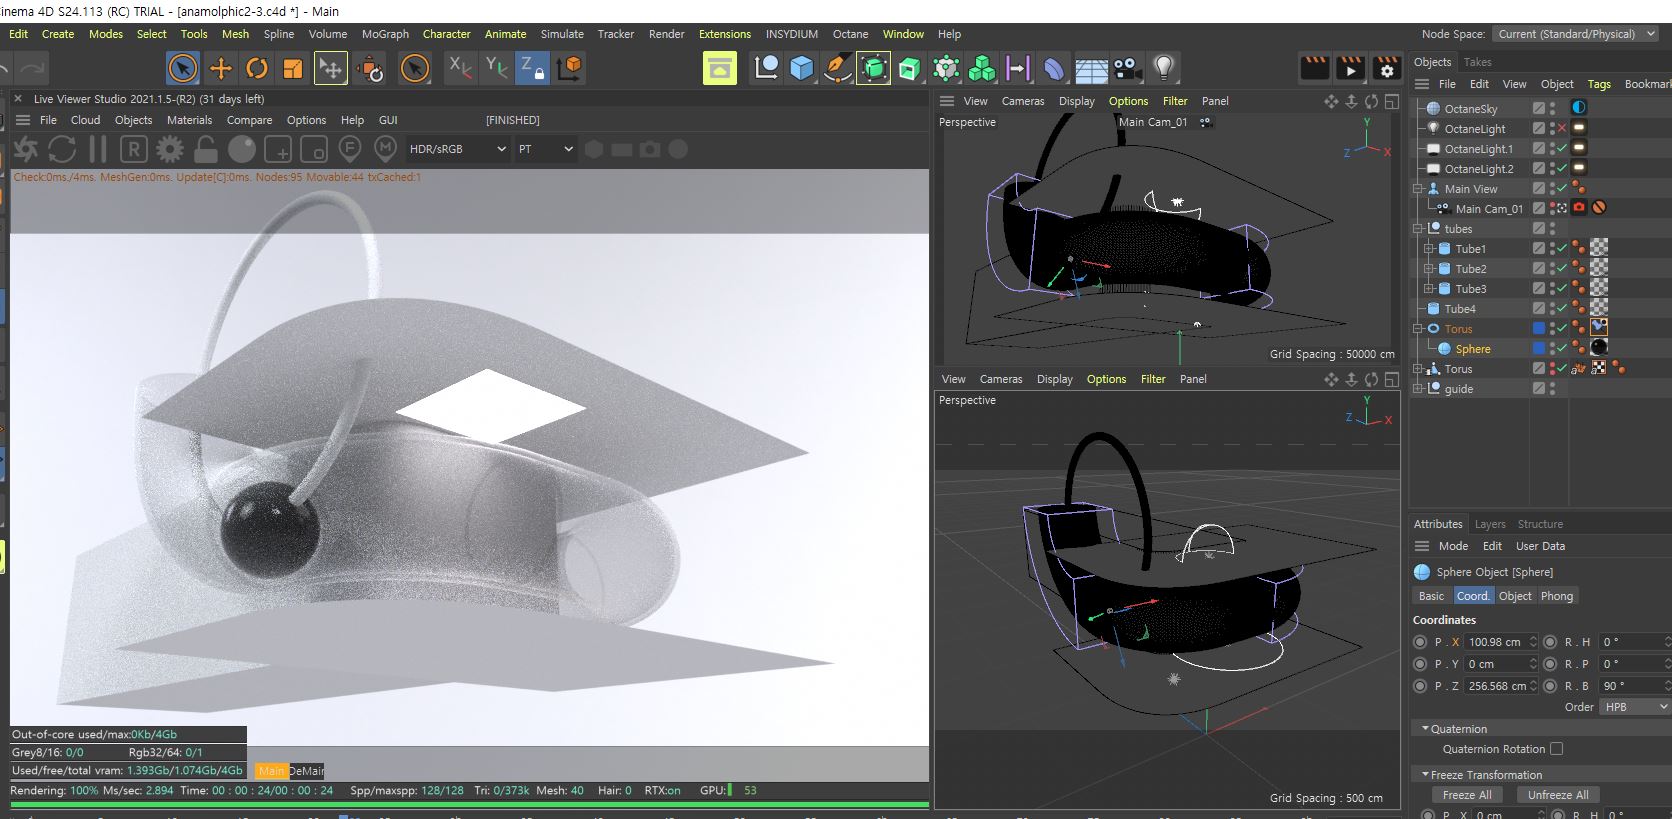Enable the Quaternion Rotation checkbox

click(1556, 749)
